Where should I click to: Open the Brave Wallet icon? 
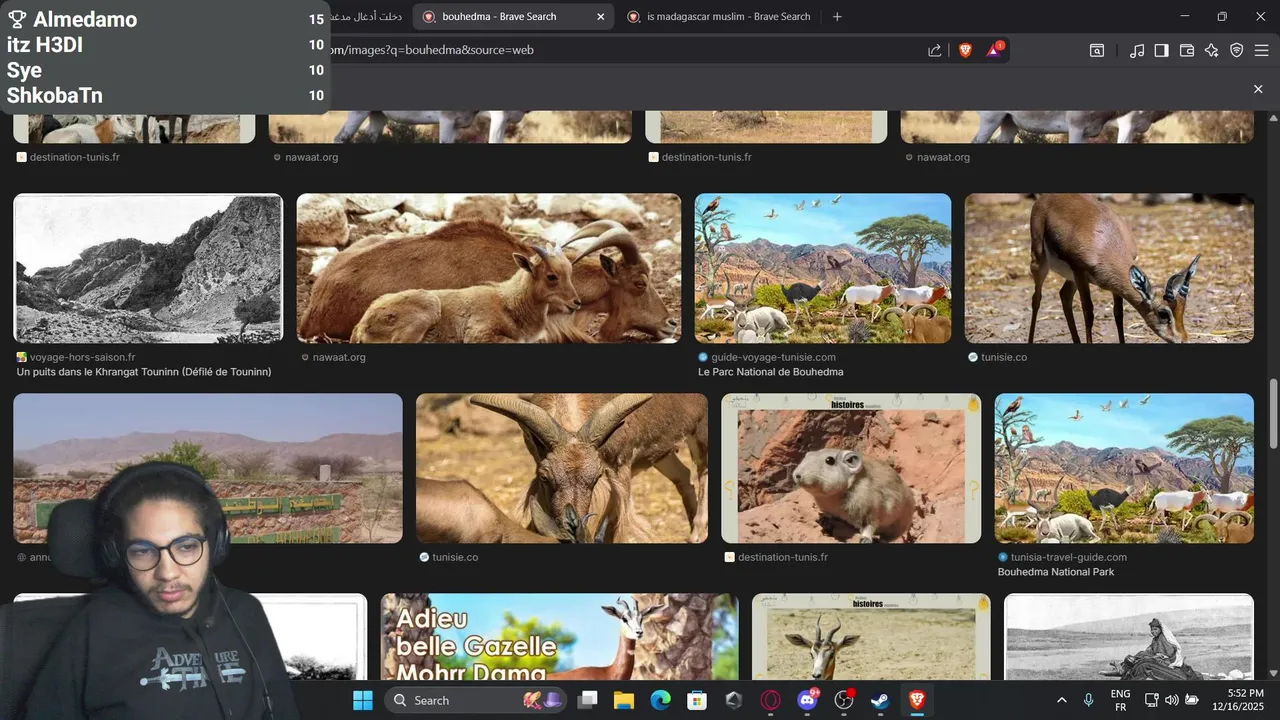[1187, 50]
